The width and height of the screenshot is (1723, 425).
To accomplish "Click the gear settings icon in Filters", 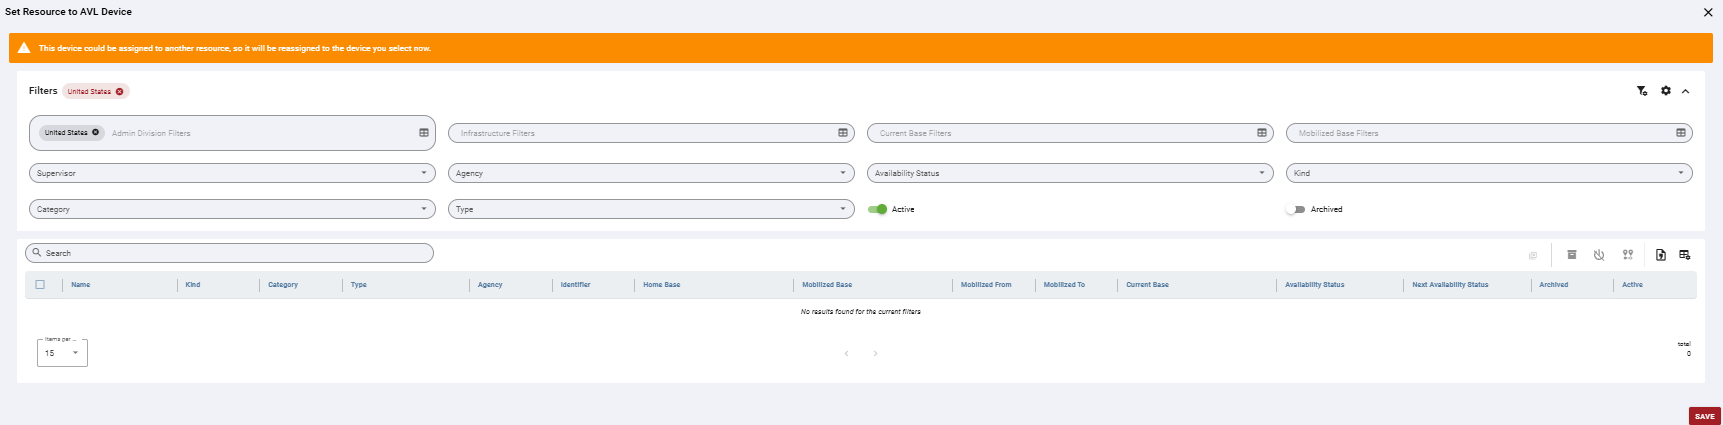I will click(x=1666, y=91).
